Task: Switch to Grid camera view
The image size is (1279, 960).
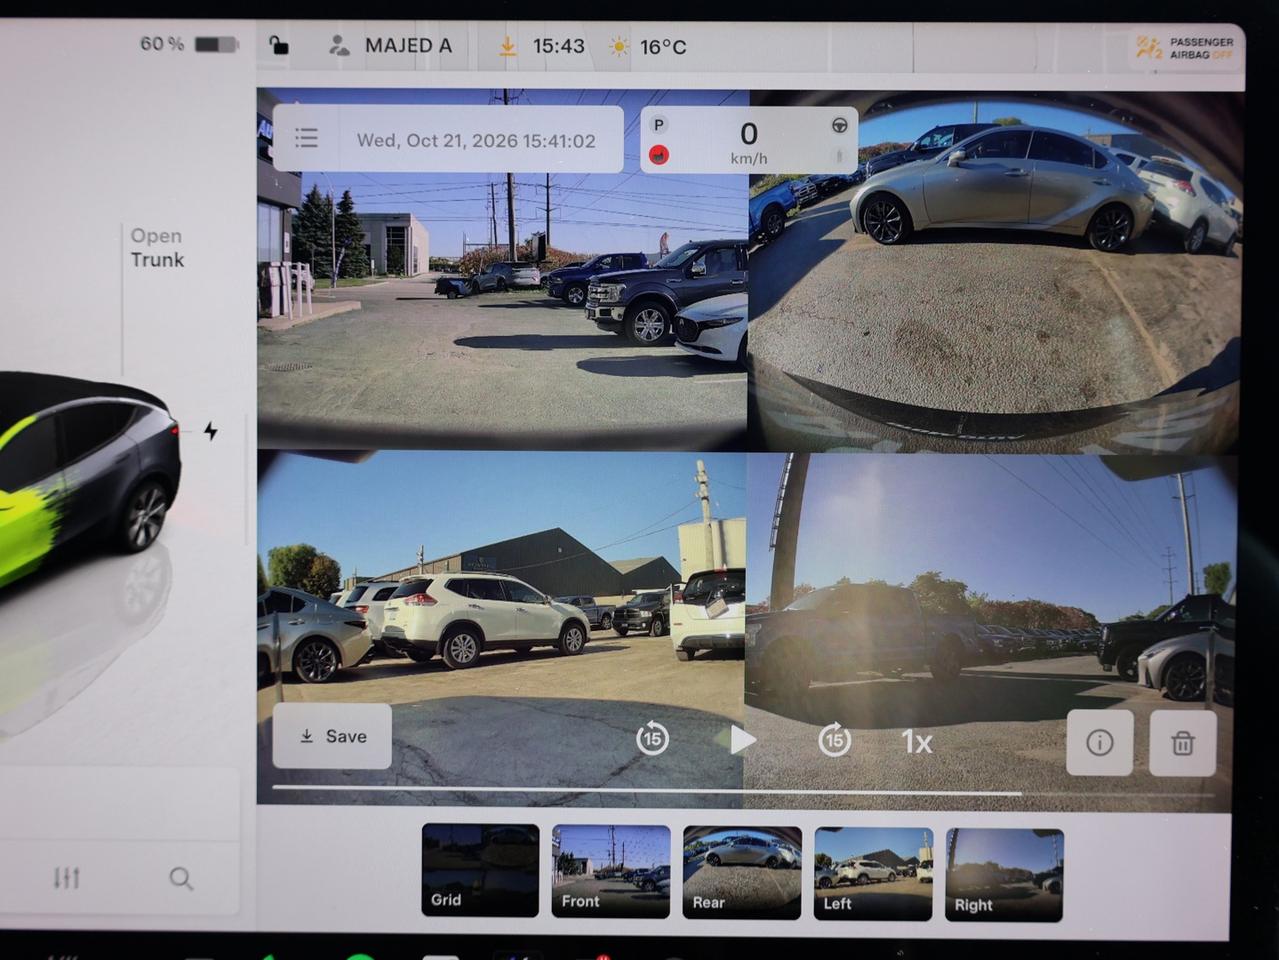Action: pos(480,871)
